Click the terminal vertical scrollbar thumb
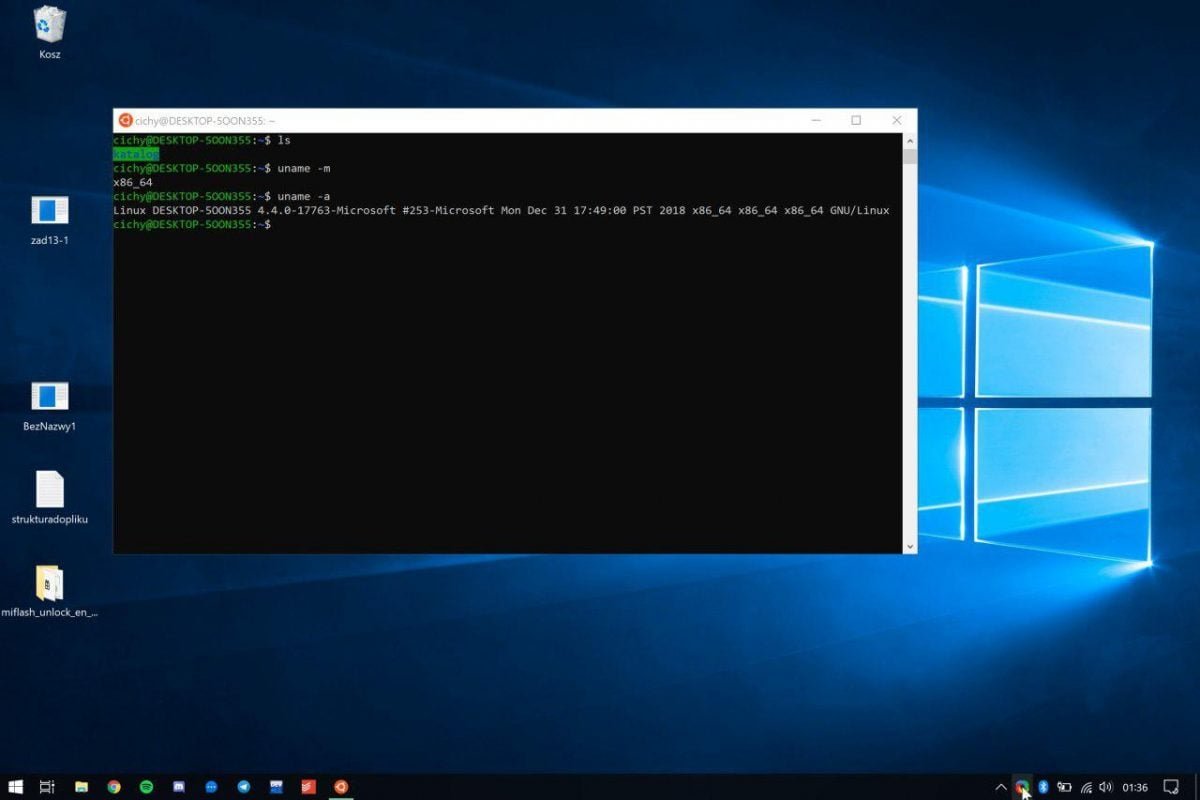The width and height of the screenshot is (1200, 800). 910,156
